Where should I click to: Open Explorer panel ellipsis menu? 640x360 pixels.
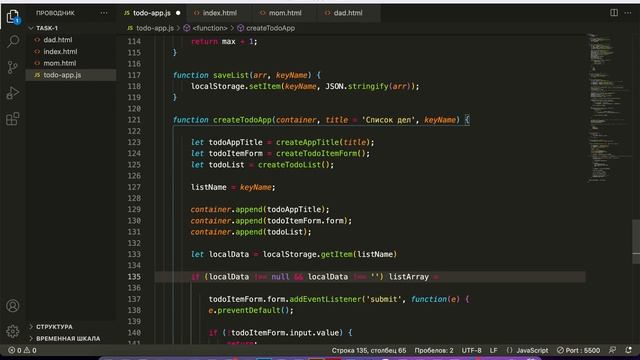104,13
